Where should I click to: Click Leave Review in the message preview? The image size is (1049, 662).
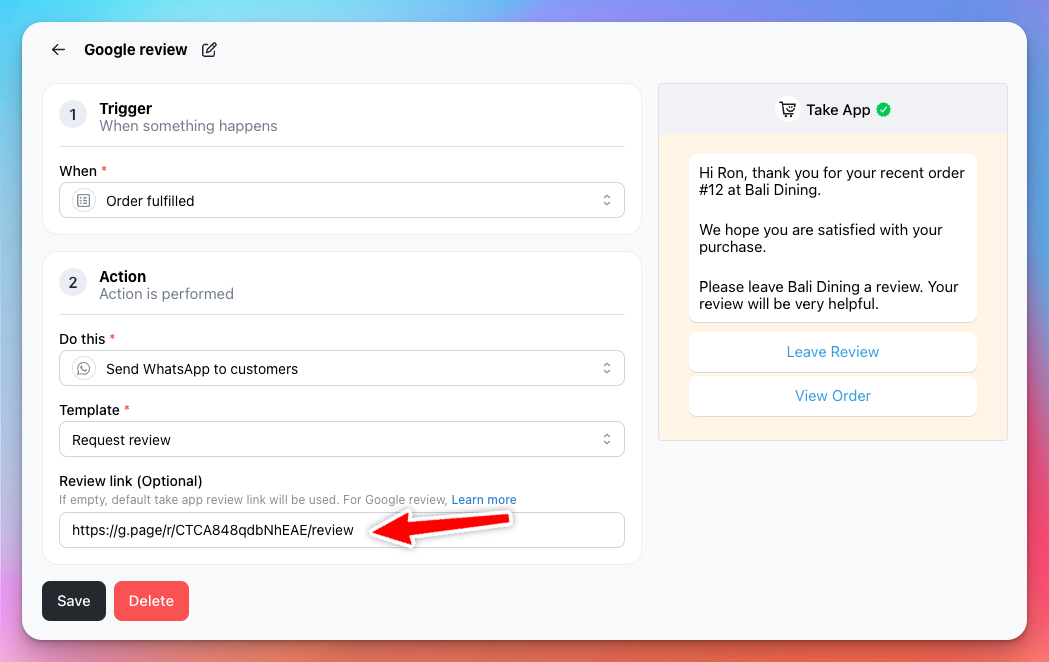tap(832, 352)
